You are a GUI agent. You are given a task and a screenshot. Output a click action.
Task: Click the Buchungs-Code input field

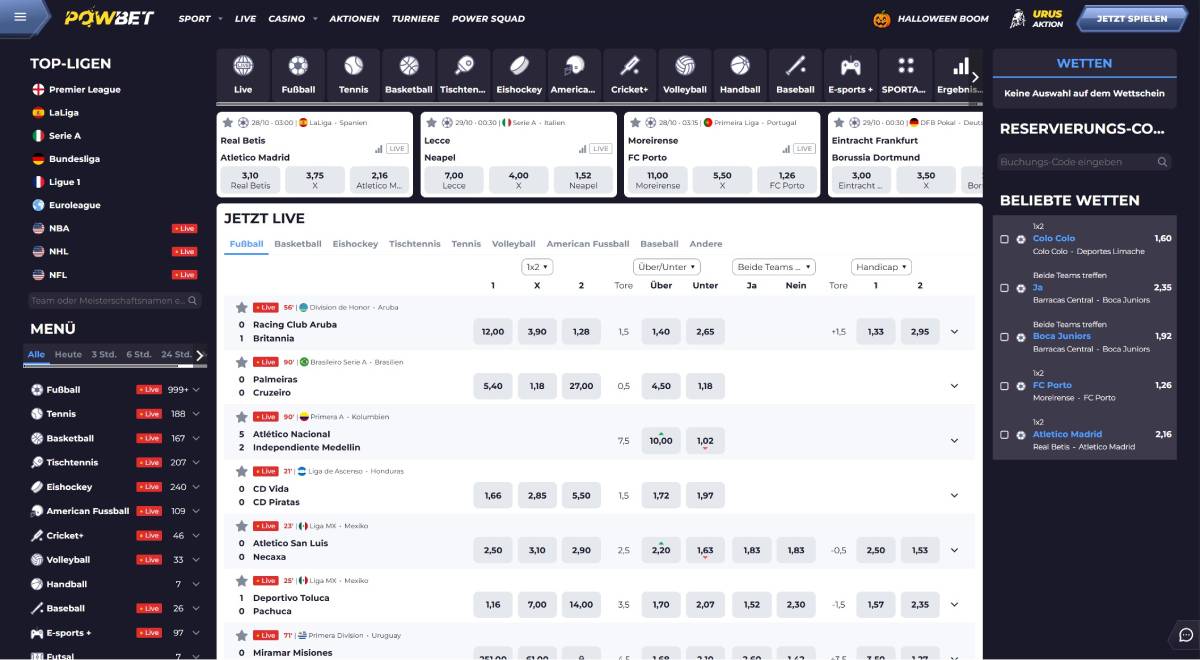1070,161
